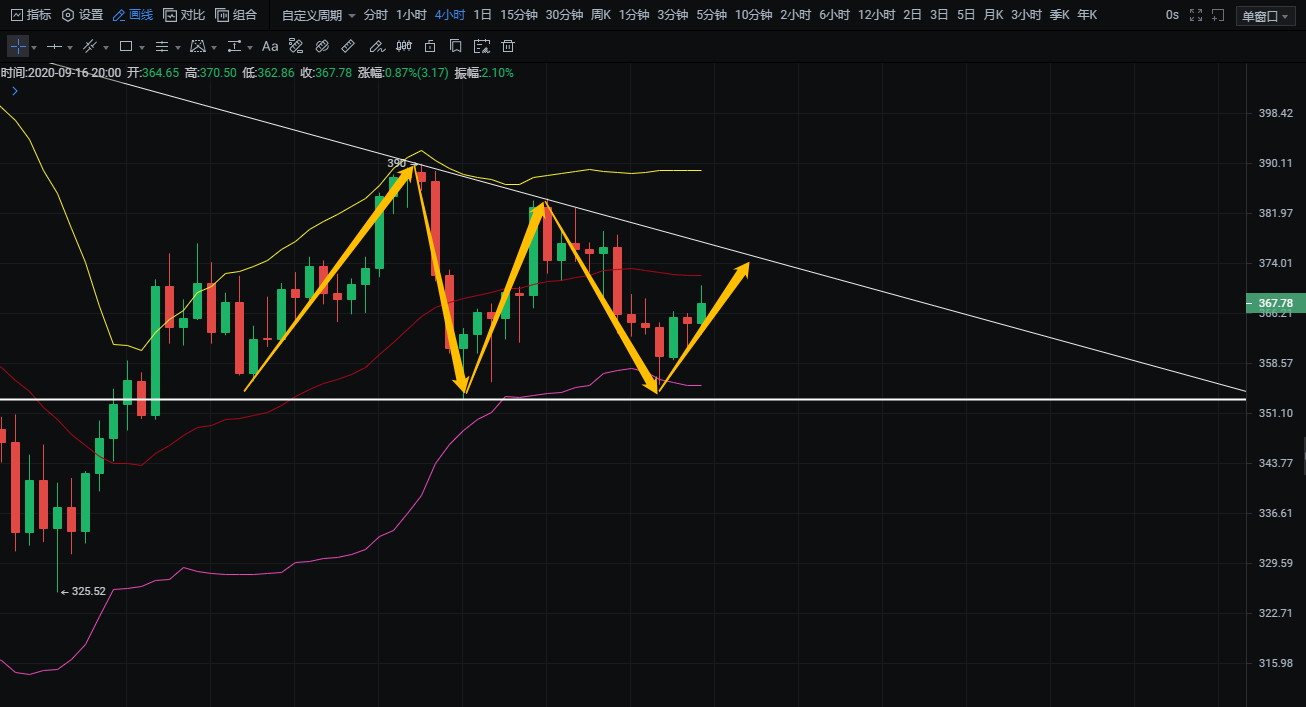Pick the Aa text annotation tool

(x=270, y=46)
